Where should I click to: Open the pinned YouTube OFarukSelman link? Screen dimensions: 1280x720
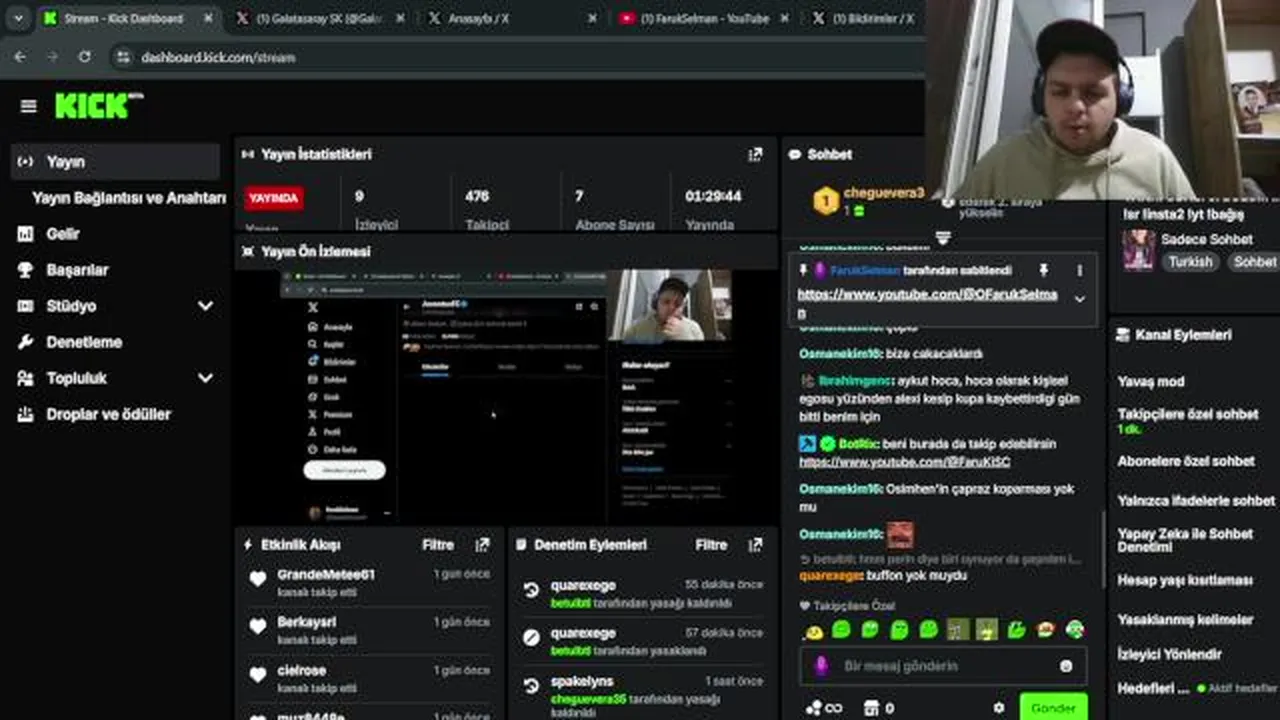coord(927,303)
